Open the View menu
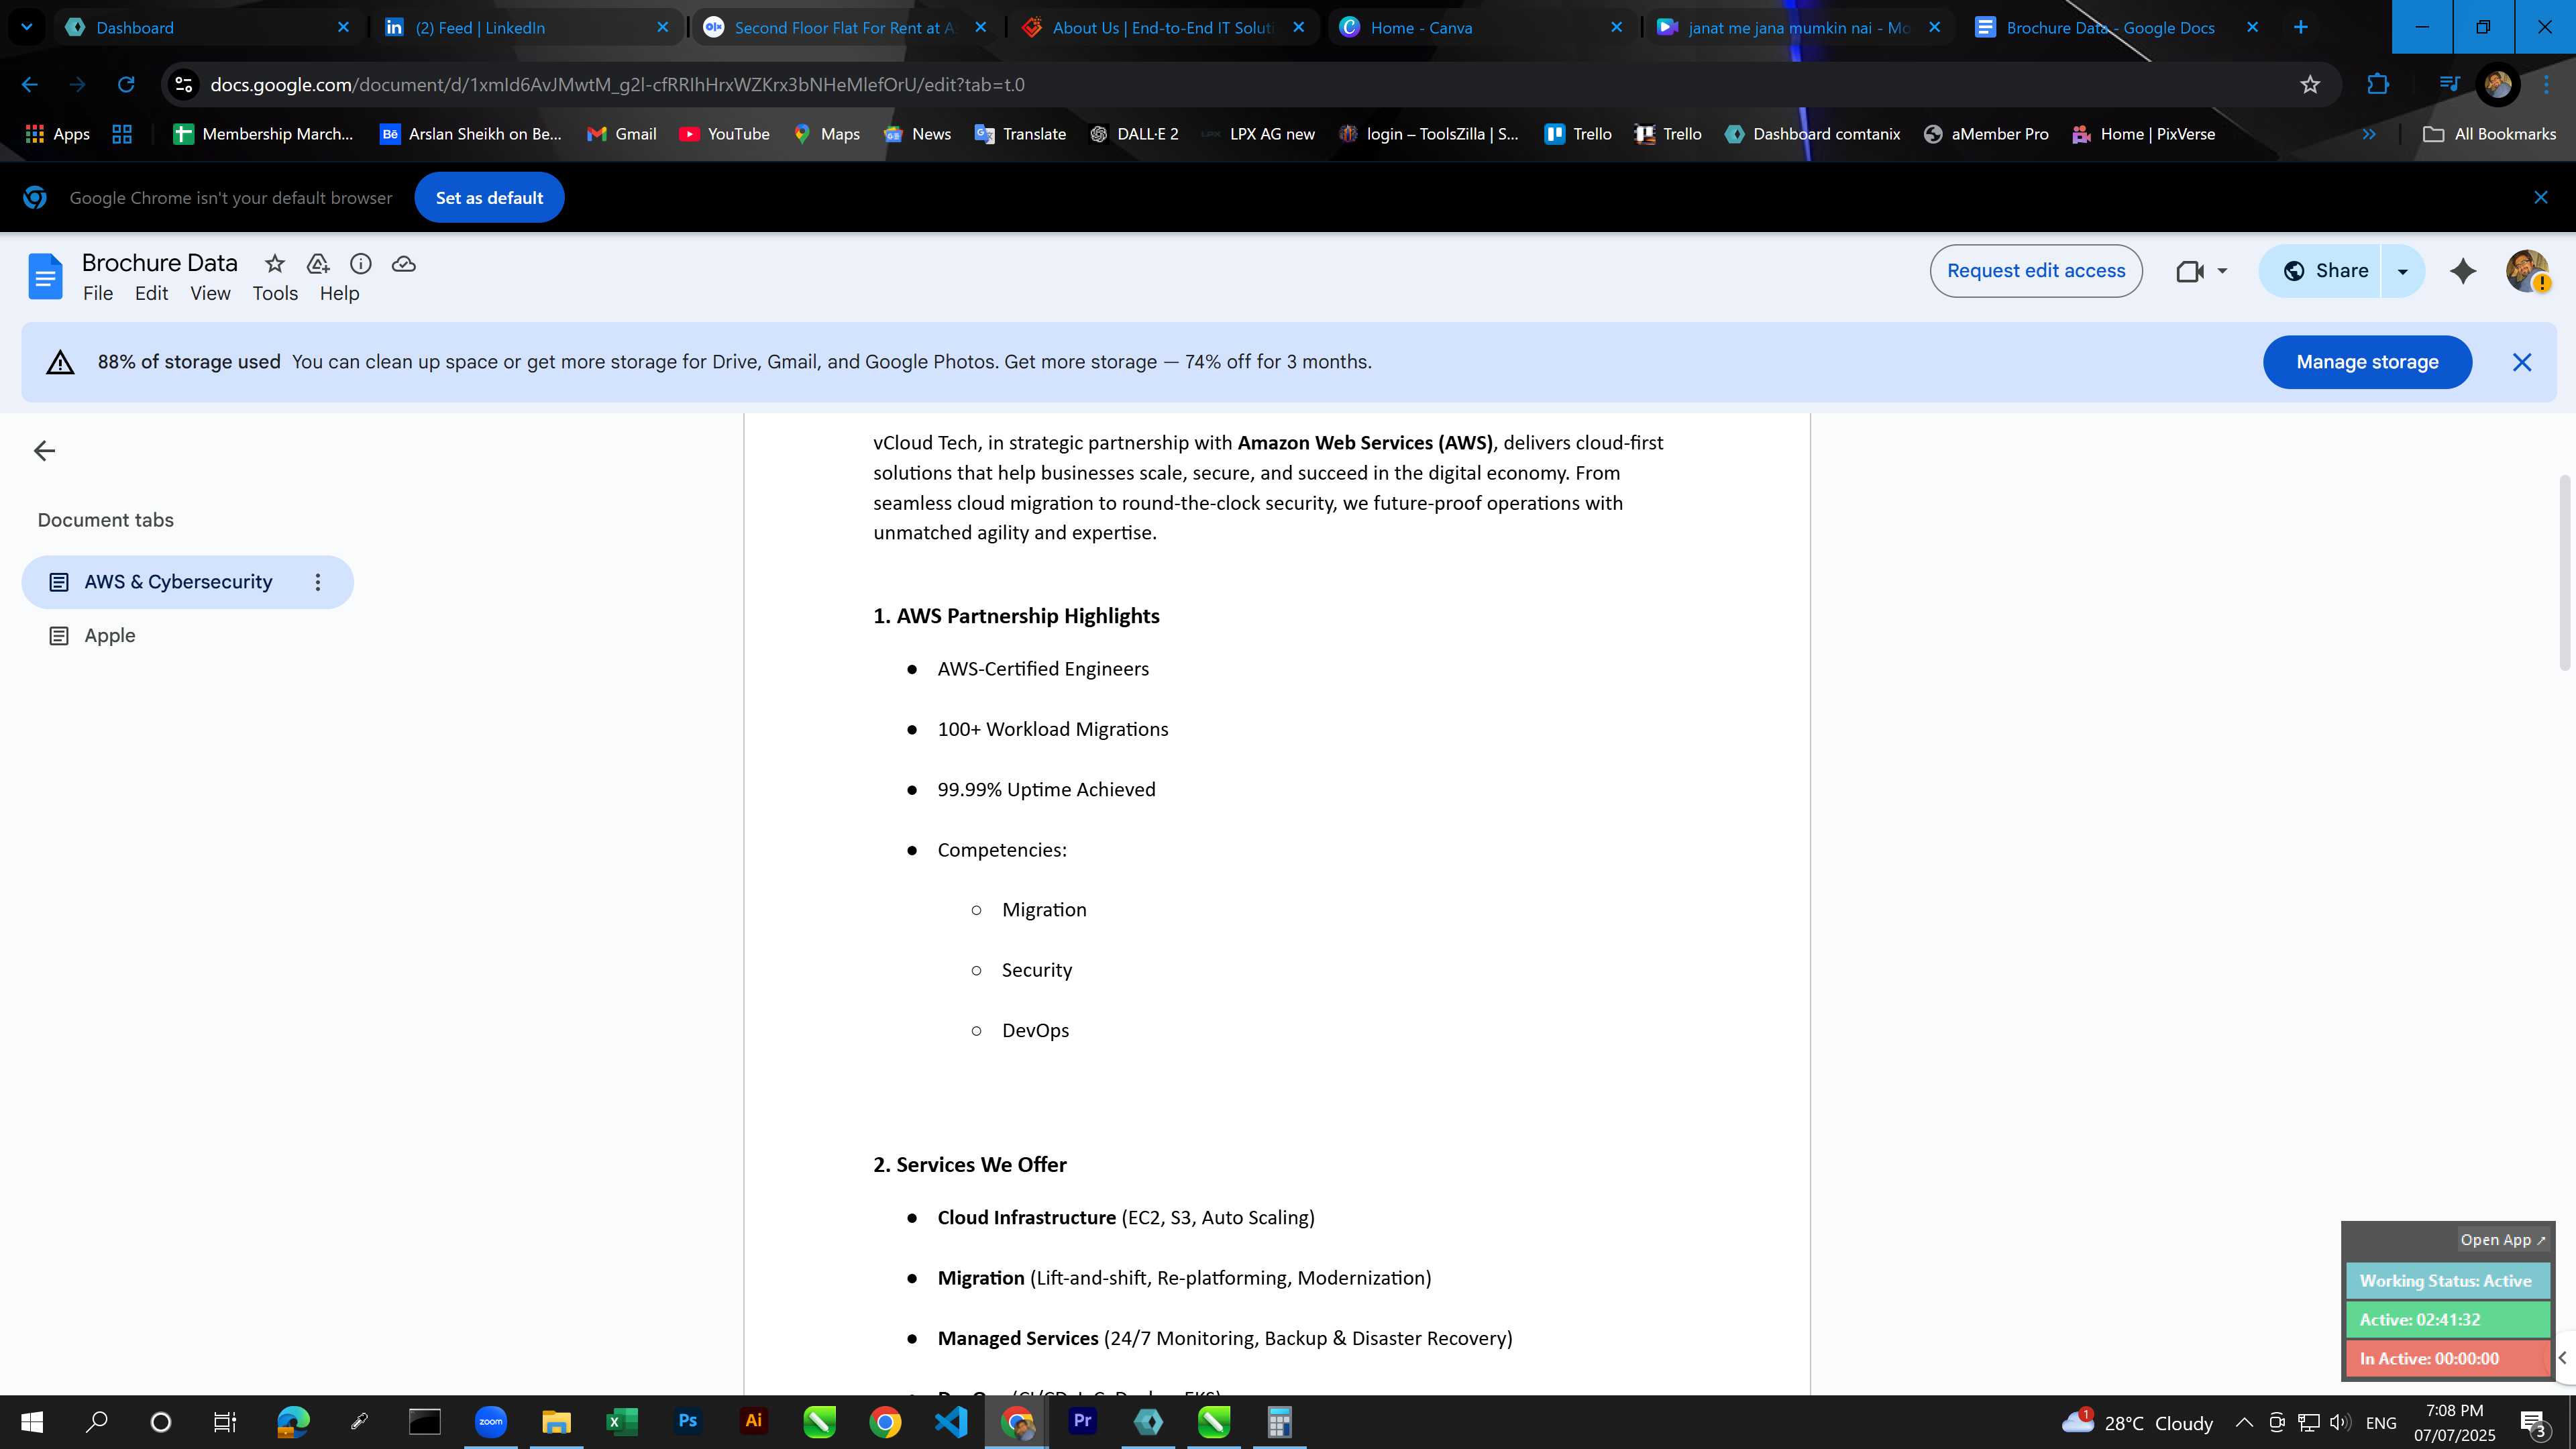Viewport: 2576px width, 1449px height. pyautogui.click(x=210, y=294)
